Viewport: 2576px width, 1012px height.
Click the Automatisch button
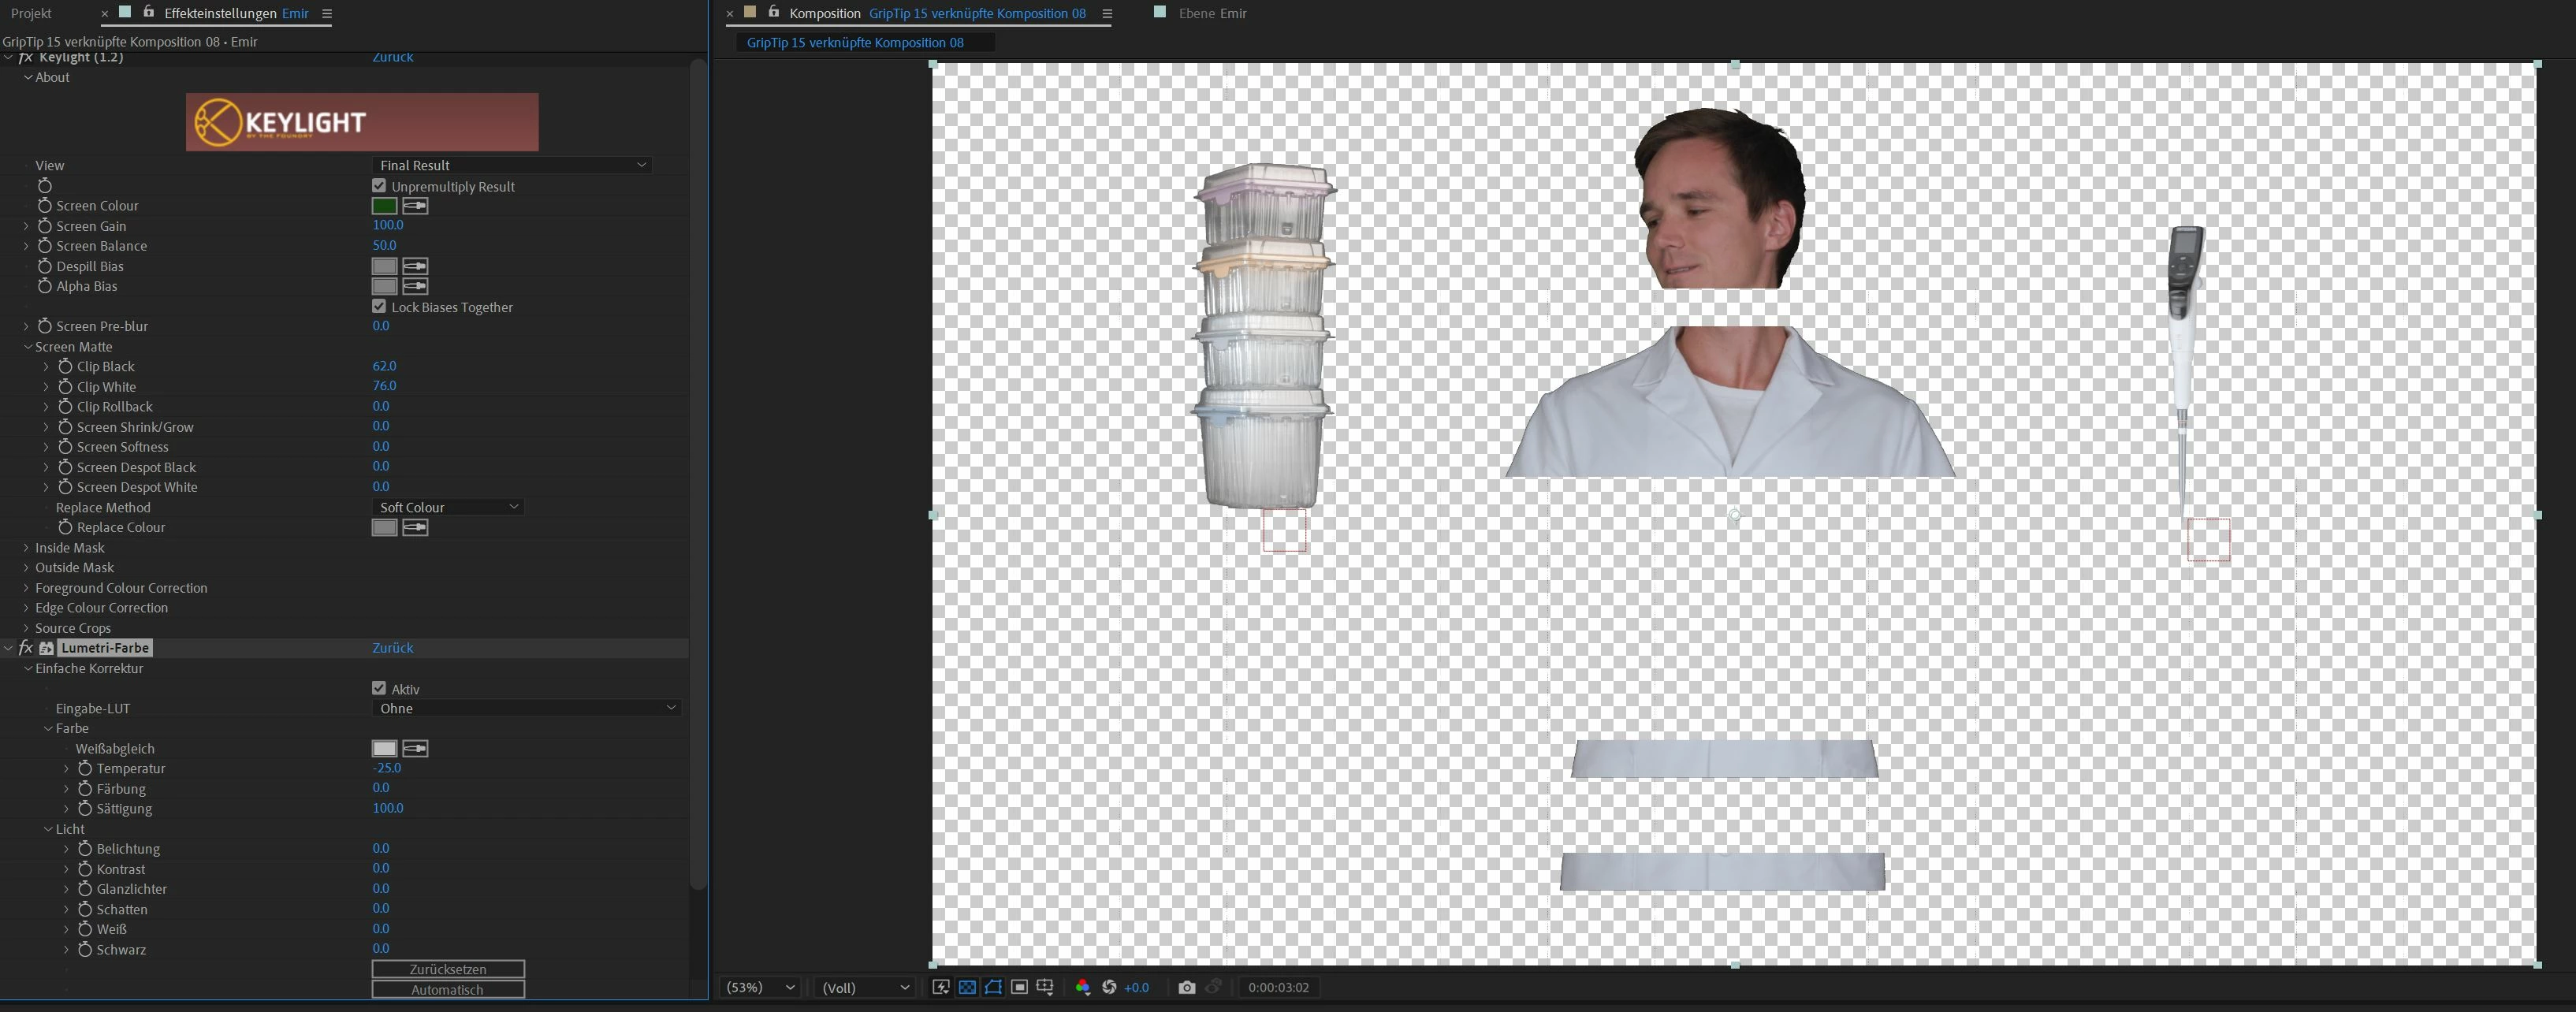(x=447, y=989)
